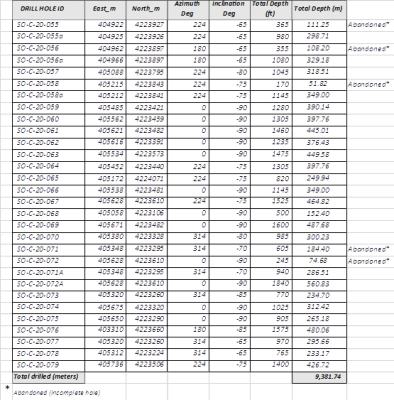Select the 487.68 depth cell for SO-C-20-069
This screenshot has height=400, width=394.
point(319,225)
